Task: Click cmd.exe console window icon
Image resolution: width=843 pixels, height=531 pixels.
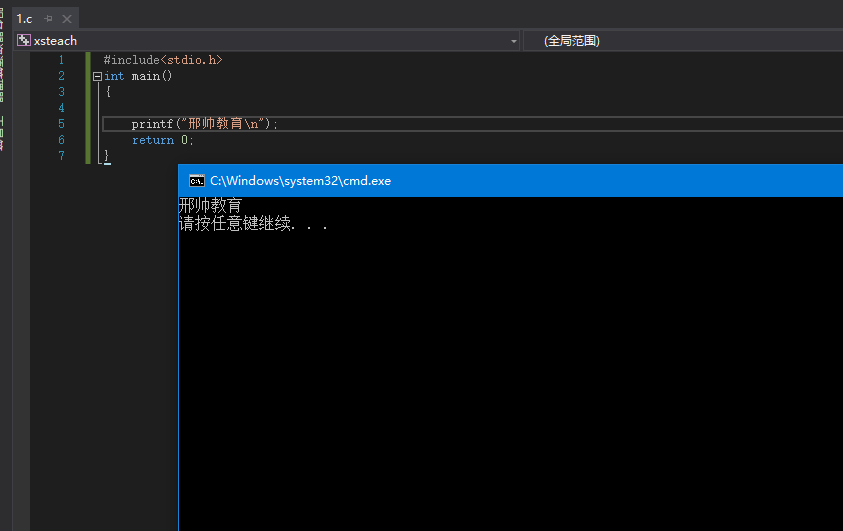Action: click(197, 181)
